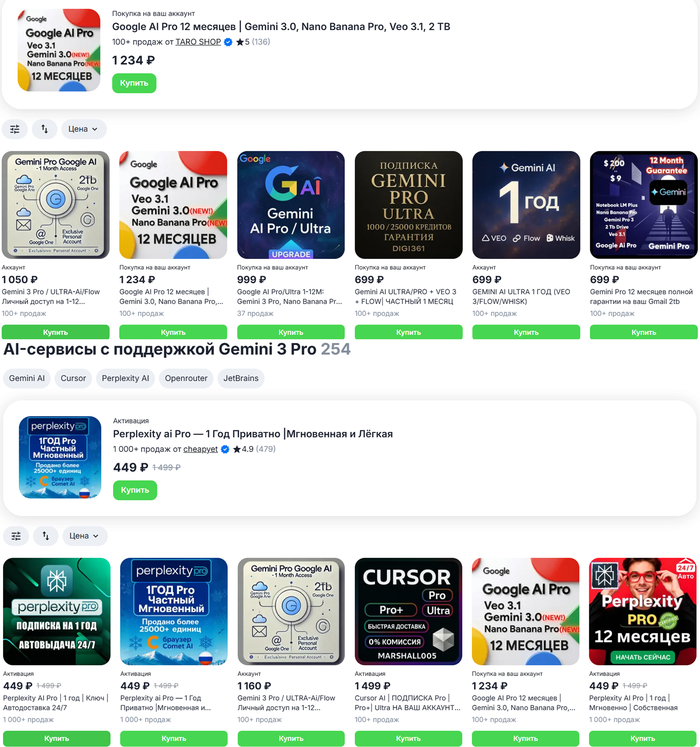Click Купить under the CURSOR Pro listing
700x747 pixels.
[x=408, y=738]
